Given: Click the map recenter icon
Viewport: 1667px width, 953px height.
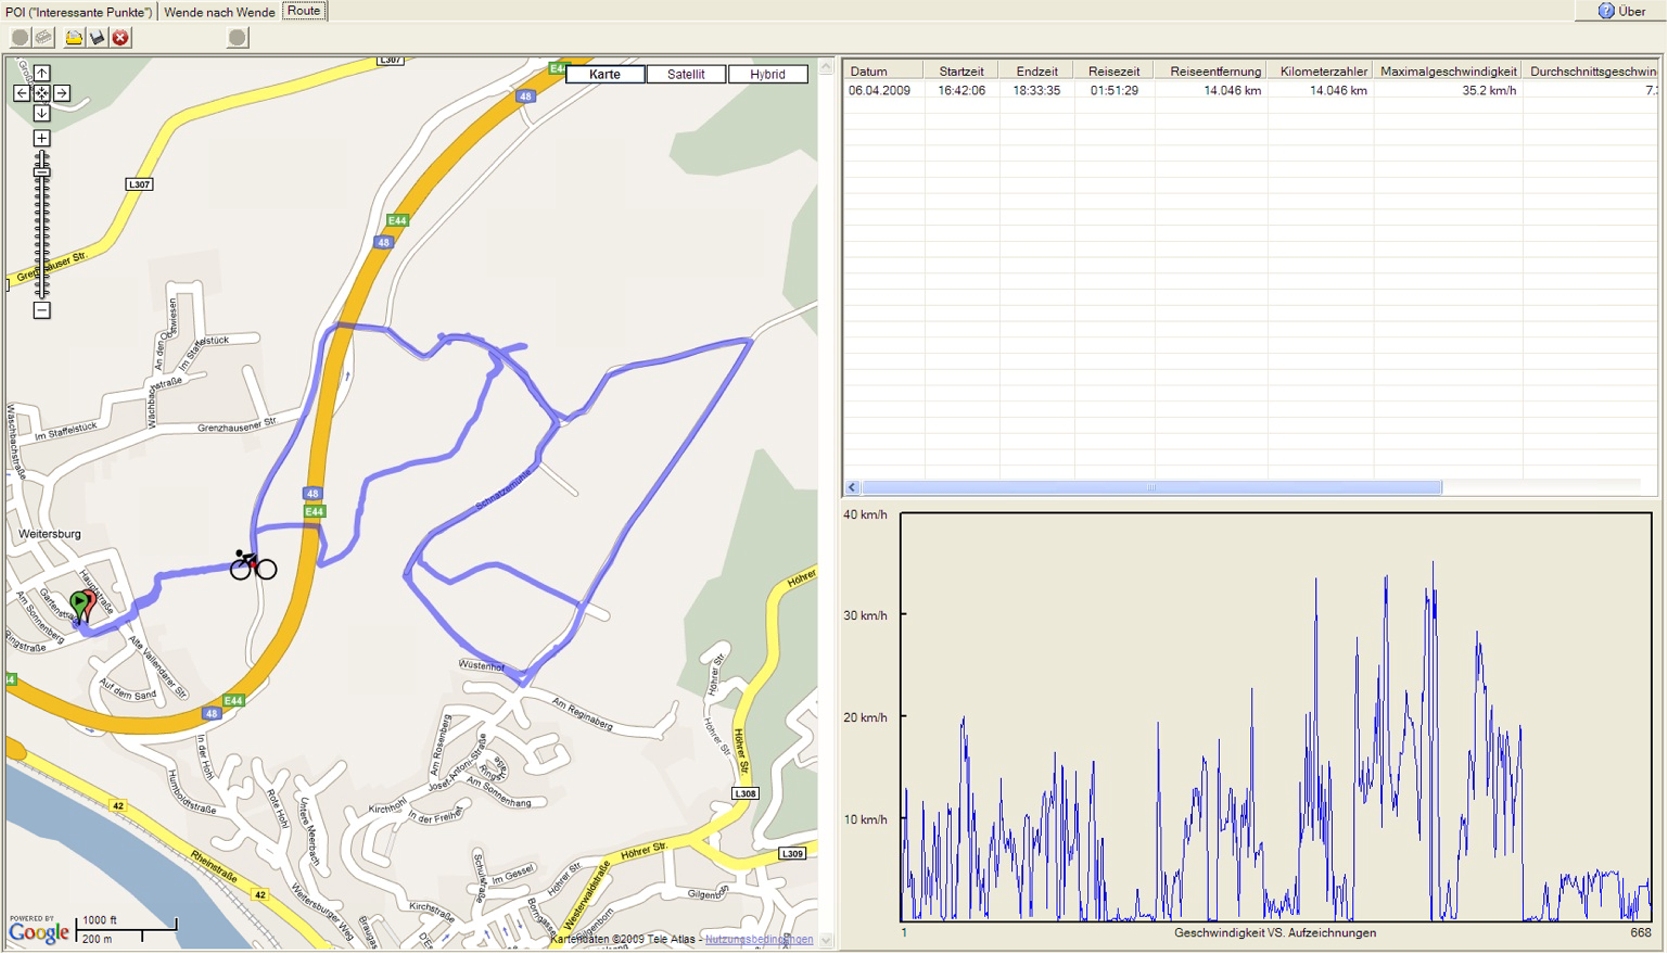Looking at the screenshot, I should 42,93.
